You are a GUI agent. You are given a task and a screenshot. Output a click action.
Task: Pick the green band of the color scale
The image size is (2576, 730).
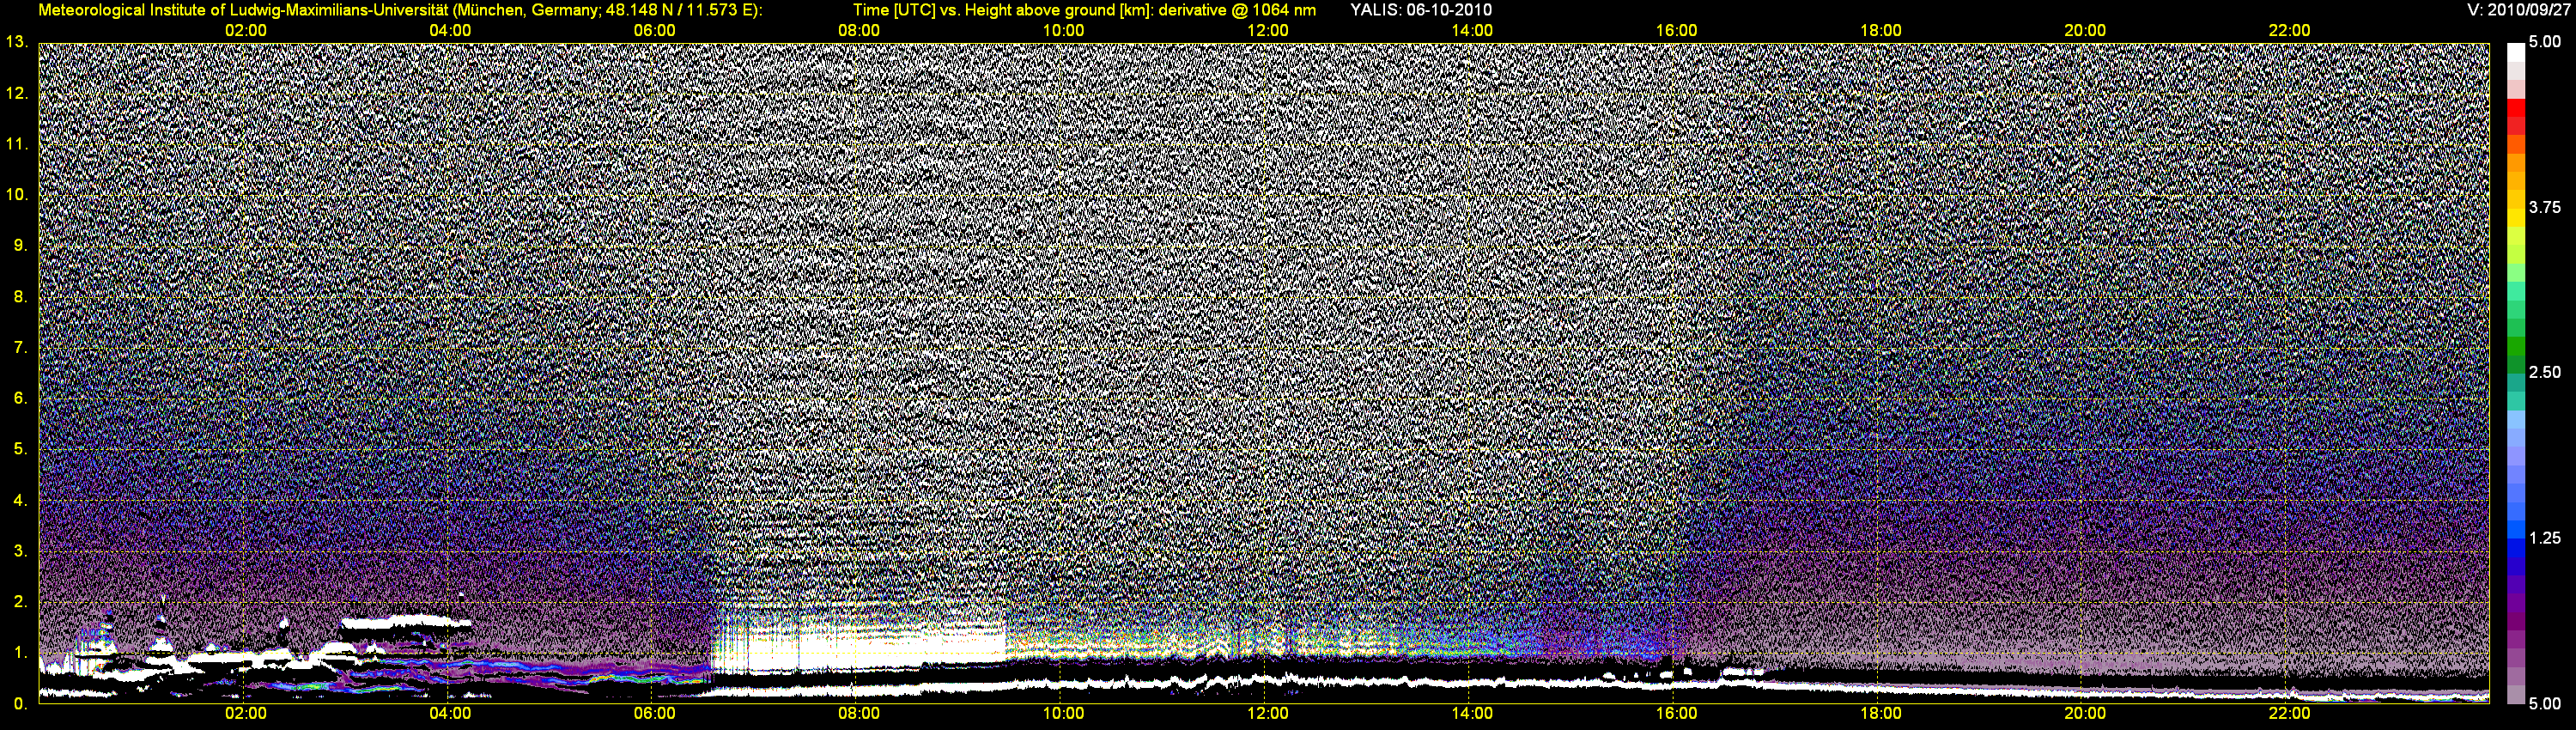[x=2516, y=346]
